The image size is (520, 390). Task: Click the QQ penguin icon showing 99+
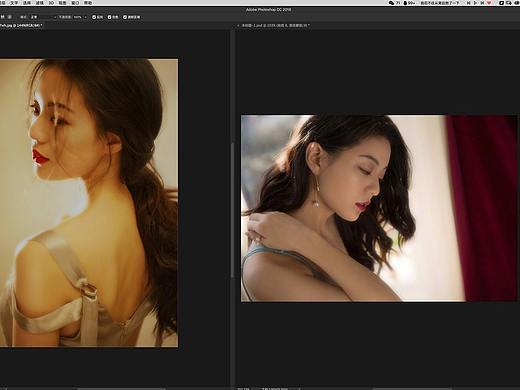(405, 3)
